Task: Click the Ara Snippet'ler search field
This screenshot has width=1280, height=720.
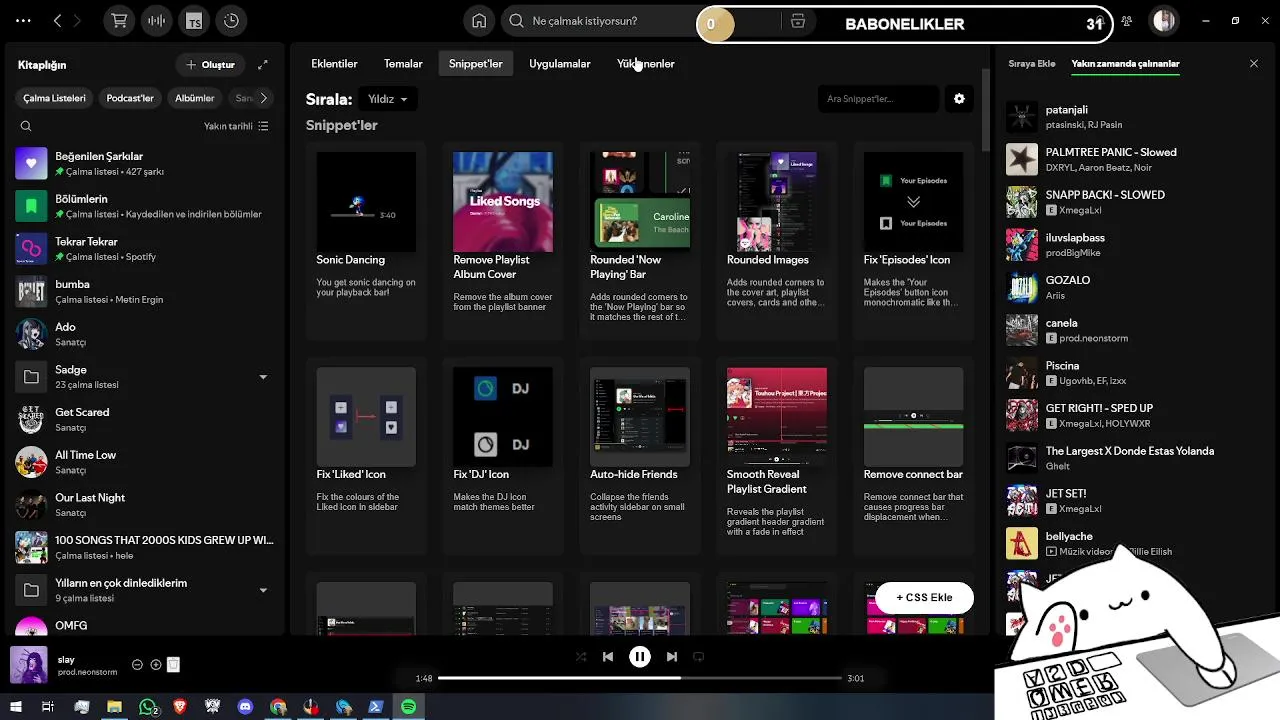Action: tap(877, 98)
